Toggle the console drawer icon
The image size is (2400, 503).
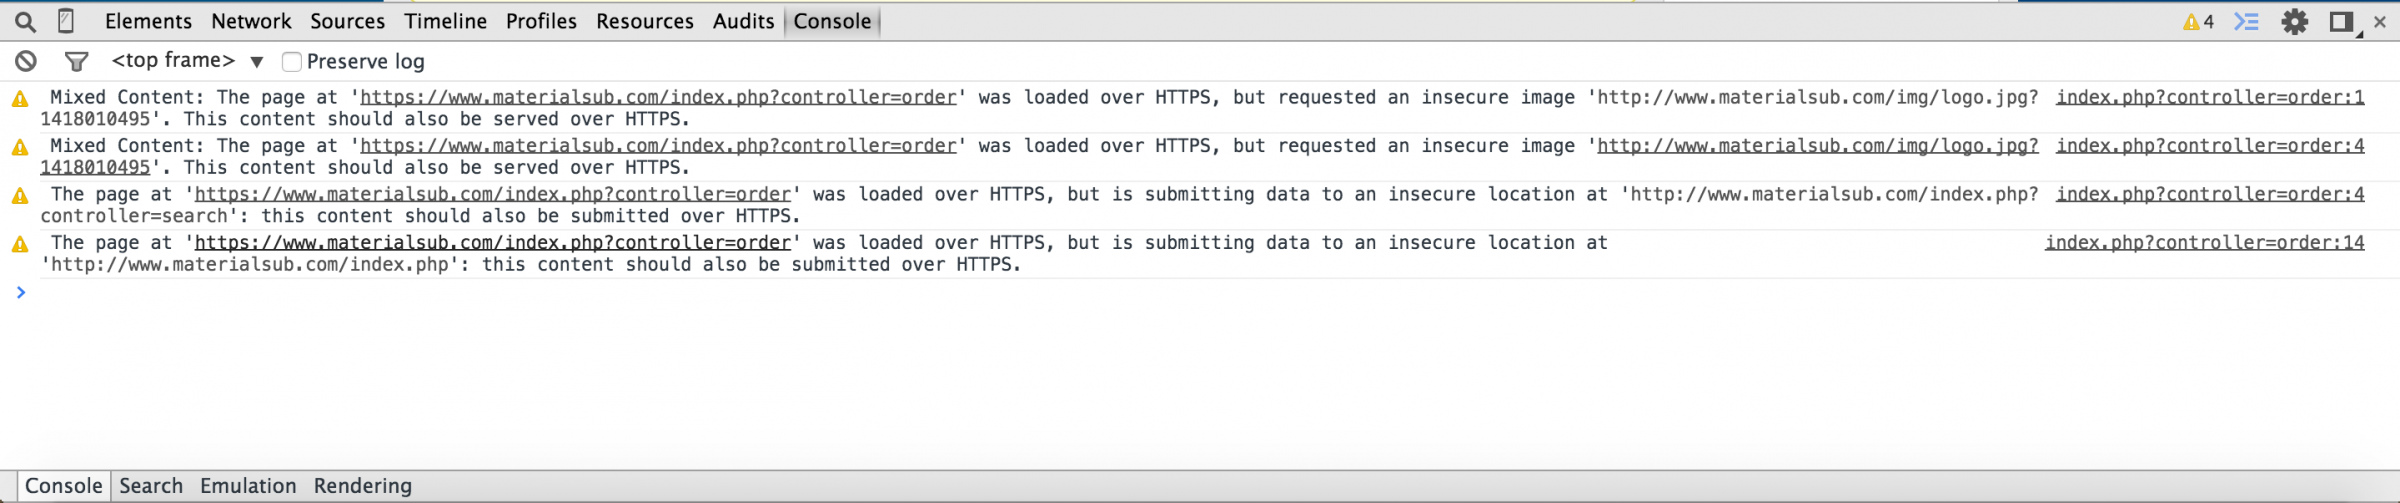coord(2246,21)
